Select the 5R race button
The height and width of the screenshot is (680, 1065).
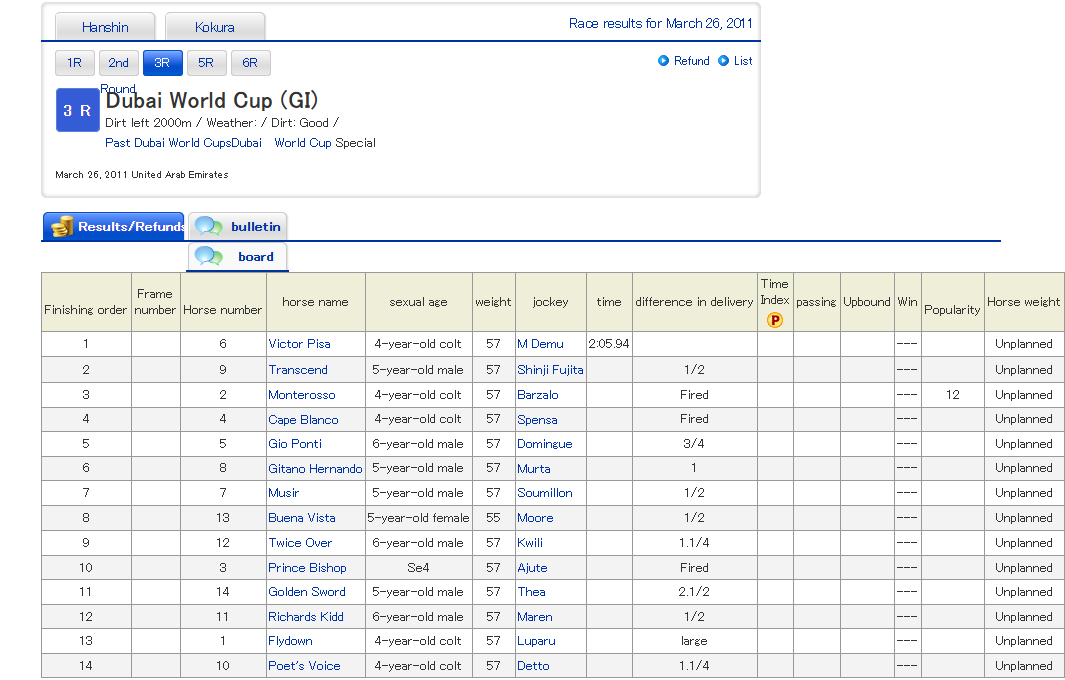(206, 63)
